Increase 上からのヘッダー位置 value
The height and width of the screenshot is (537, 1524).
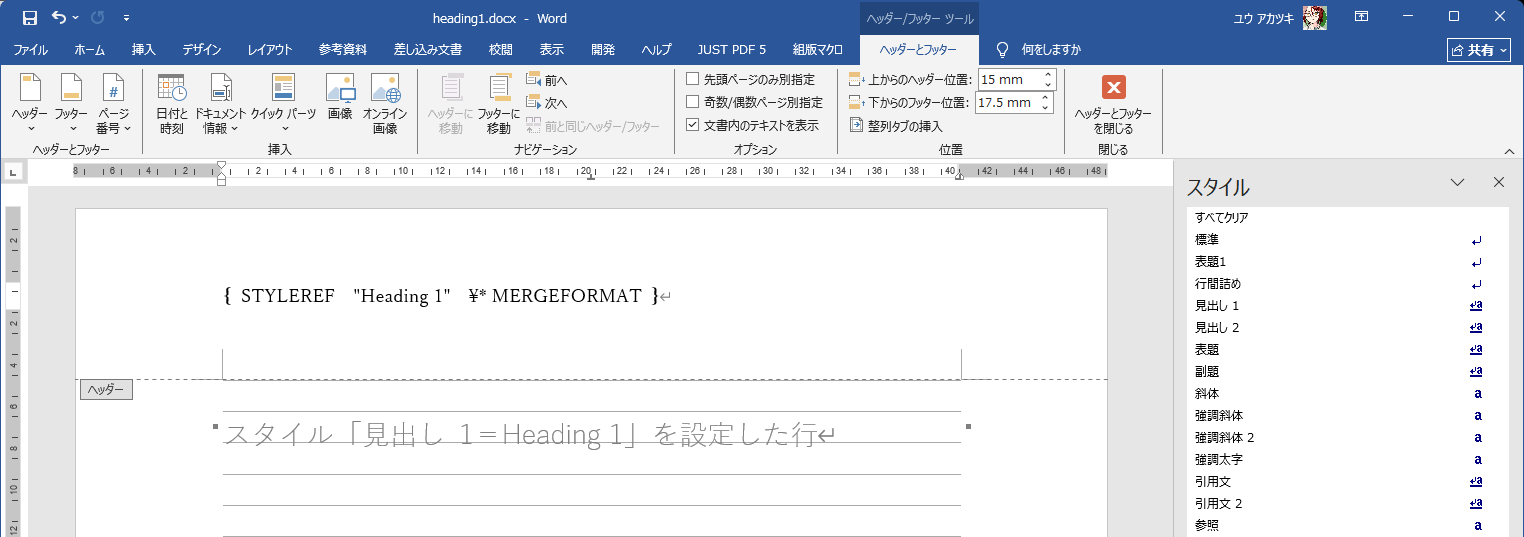click(x=1047, y=75)
